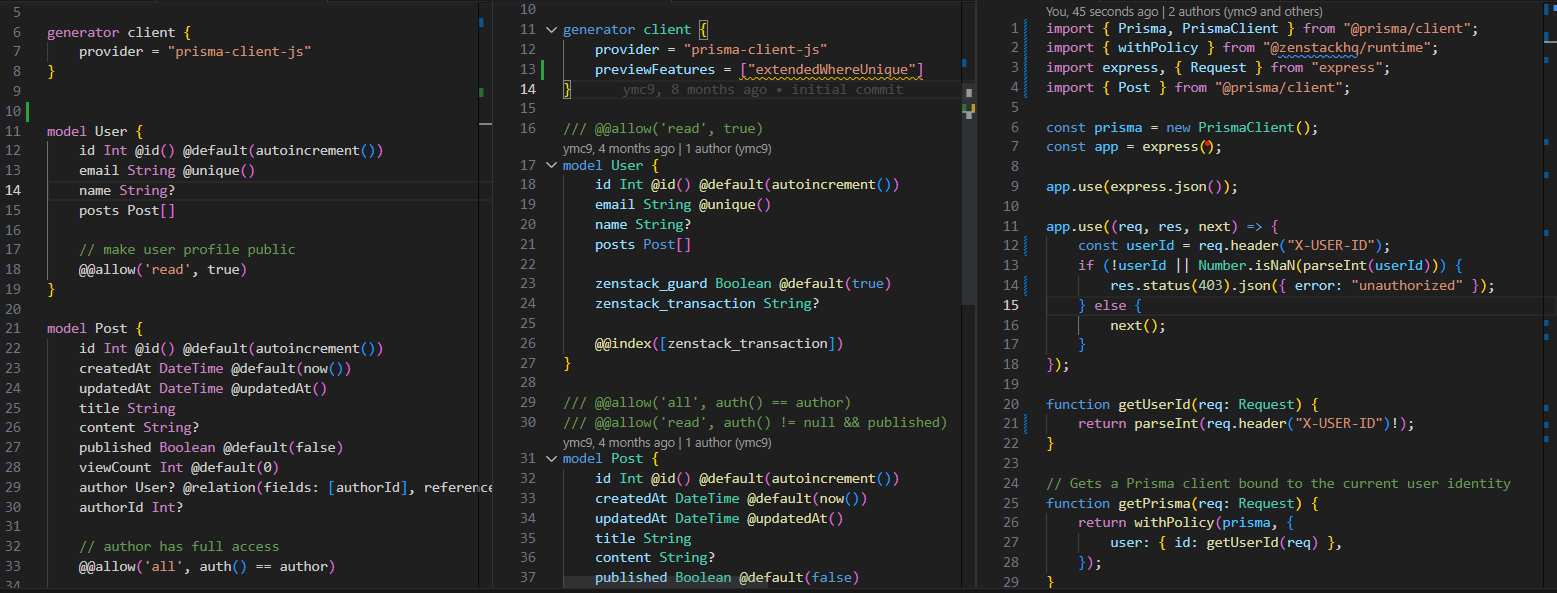Viewport: 1557px width, 593px height.
Task: Open the '2 authors (ymc9 and others)' code lens
Action: click(x=1245, y=10)
